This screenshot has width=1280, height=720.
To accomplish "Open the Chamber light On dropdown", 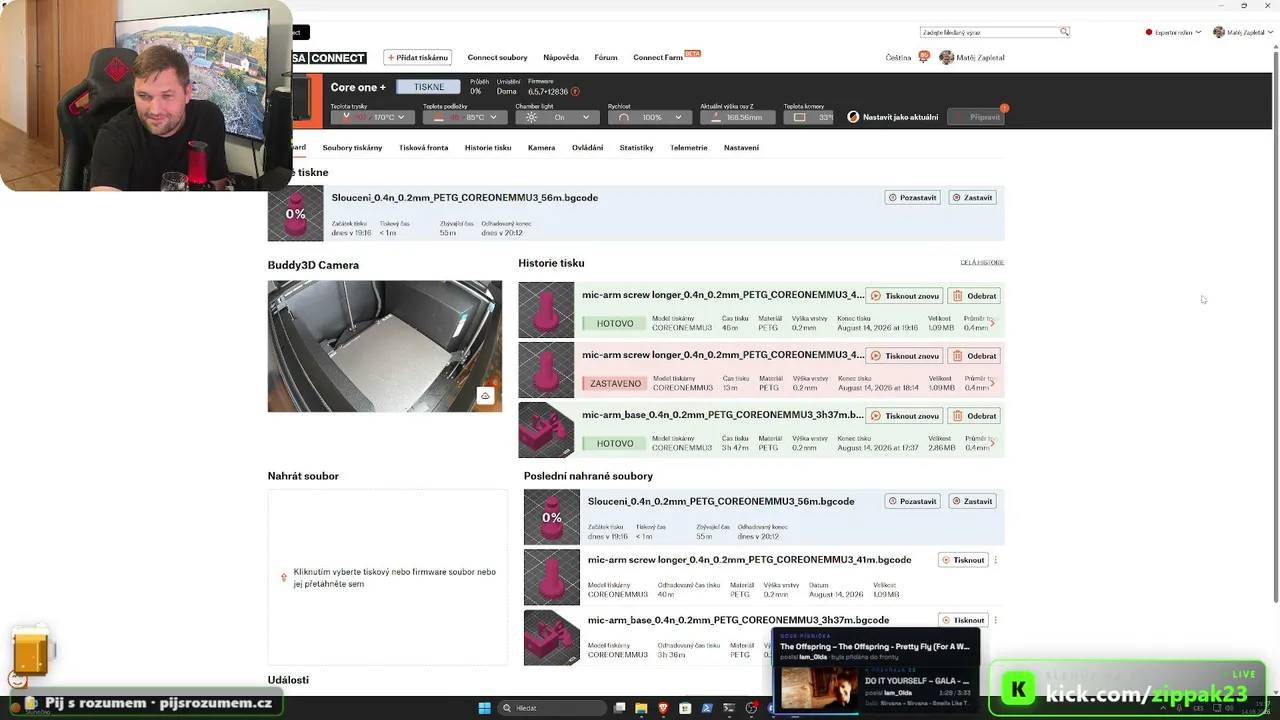I will [558, 117].
